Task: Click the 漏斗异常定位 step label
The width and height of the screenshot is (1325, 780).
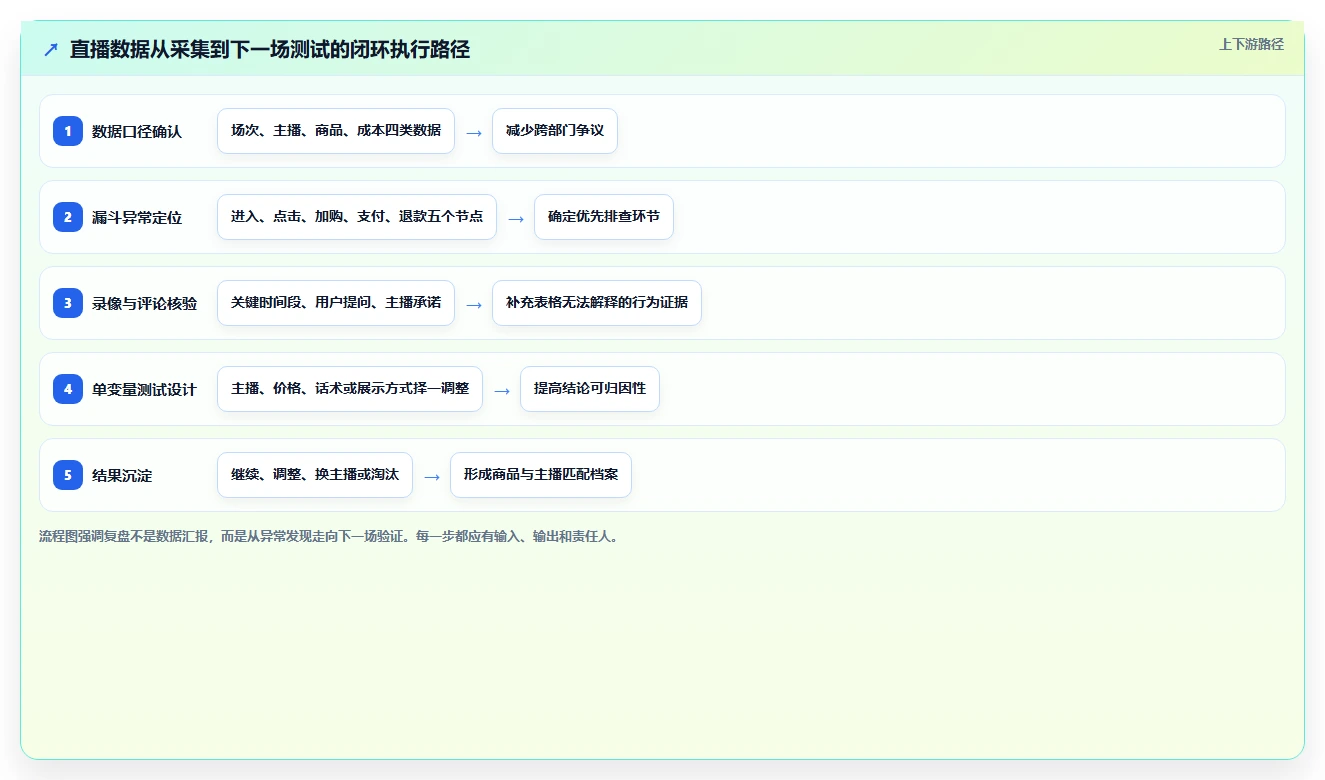Action: coord(137,217)
